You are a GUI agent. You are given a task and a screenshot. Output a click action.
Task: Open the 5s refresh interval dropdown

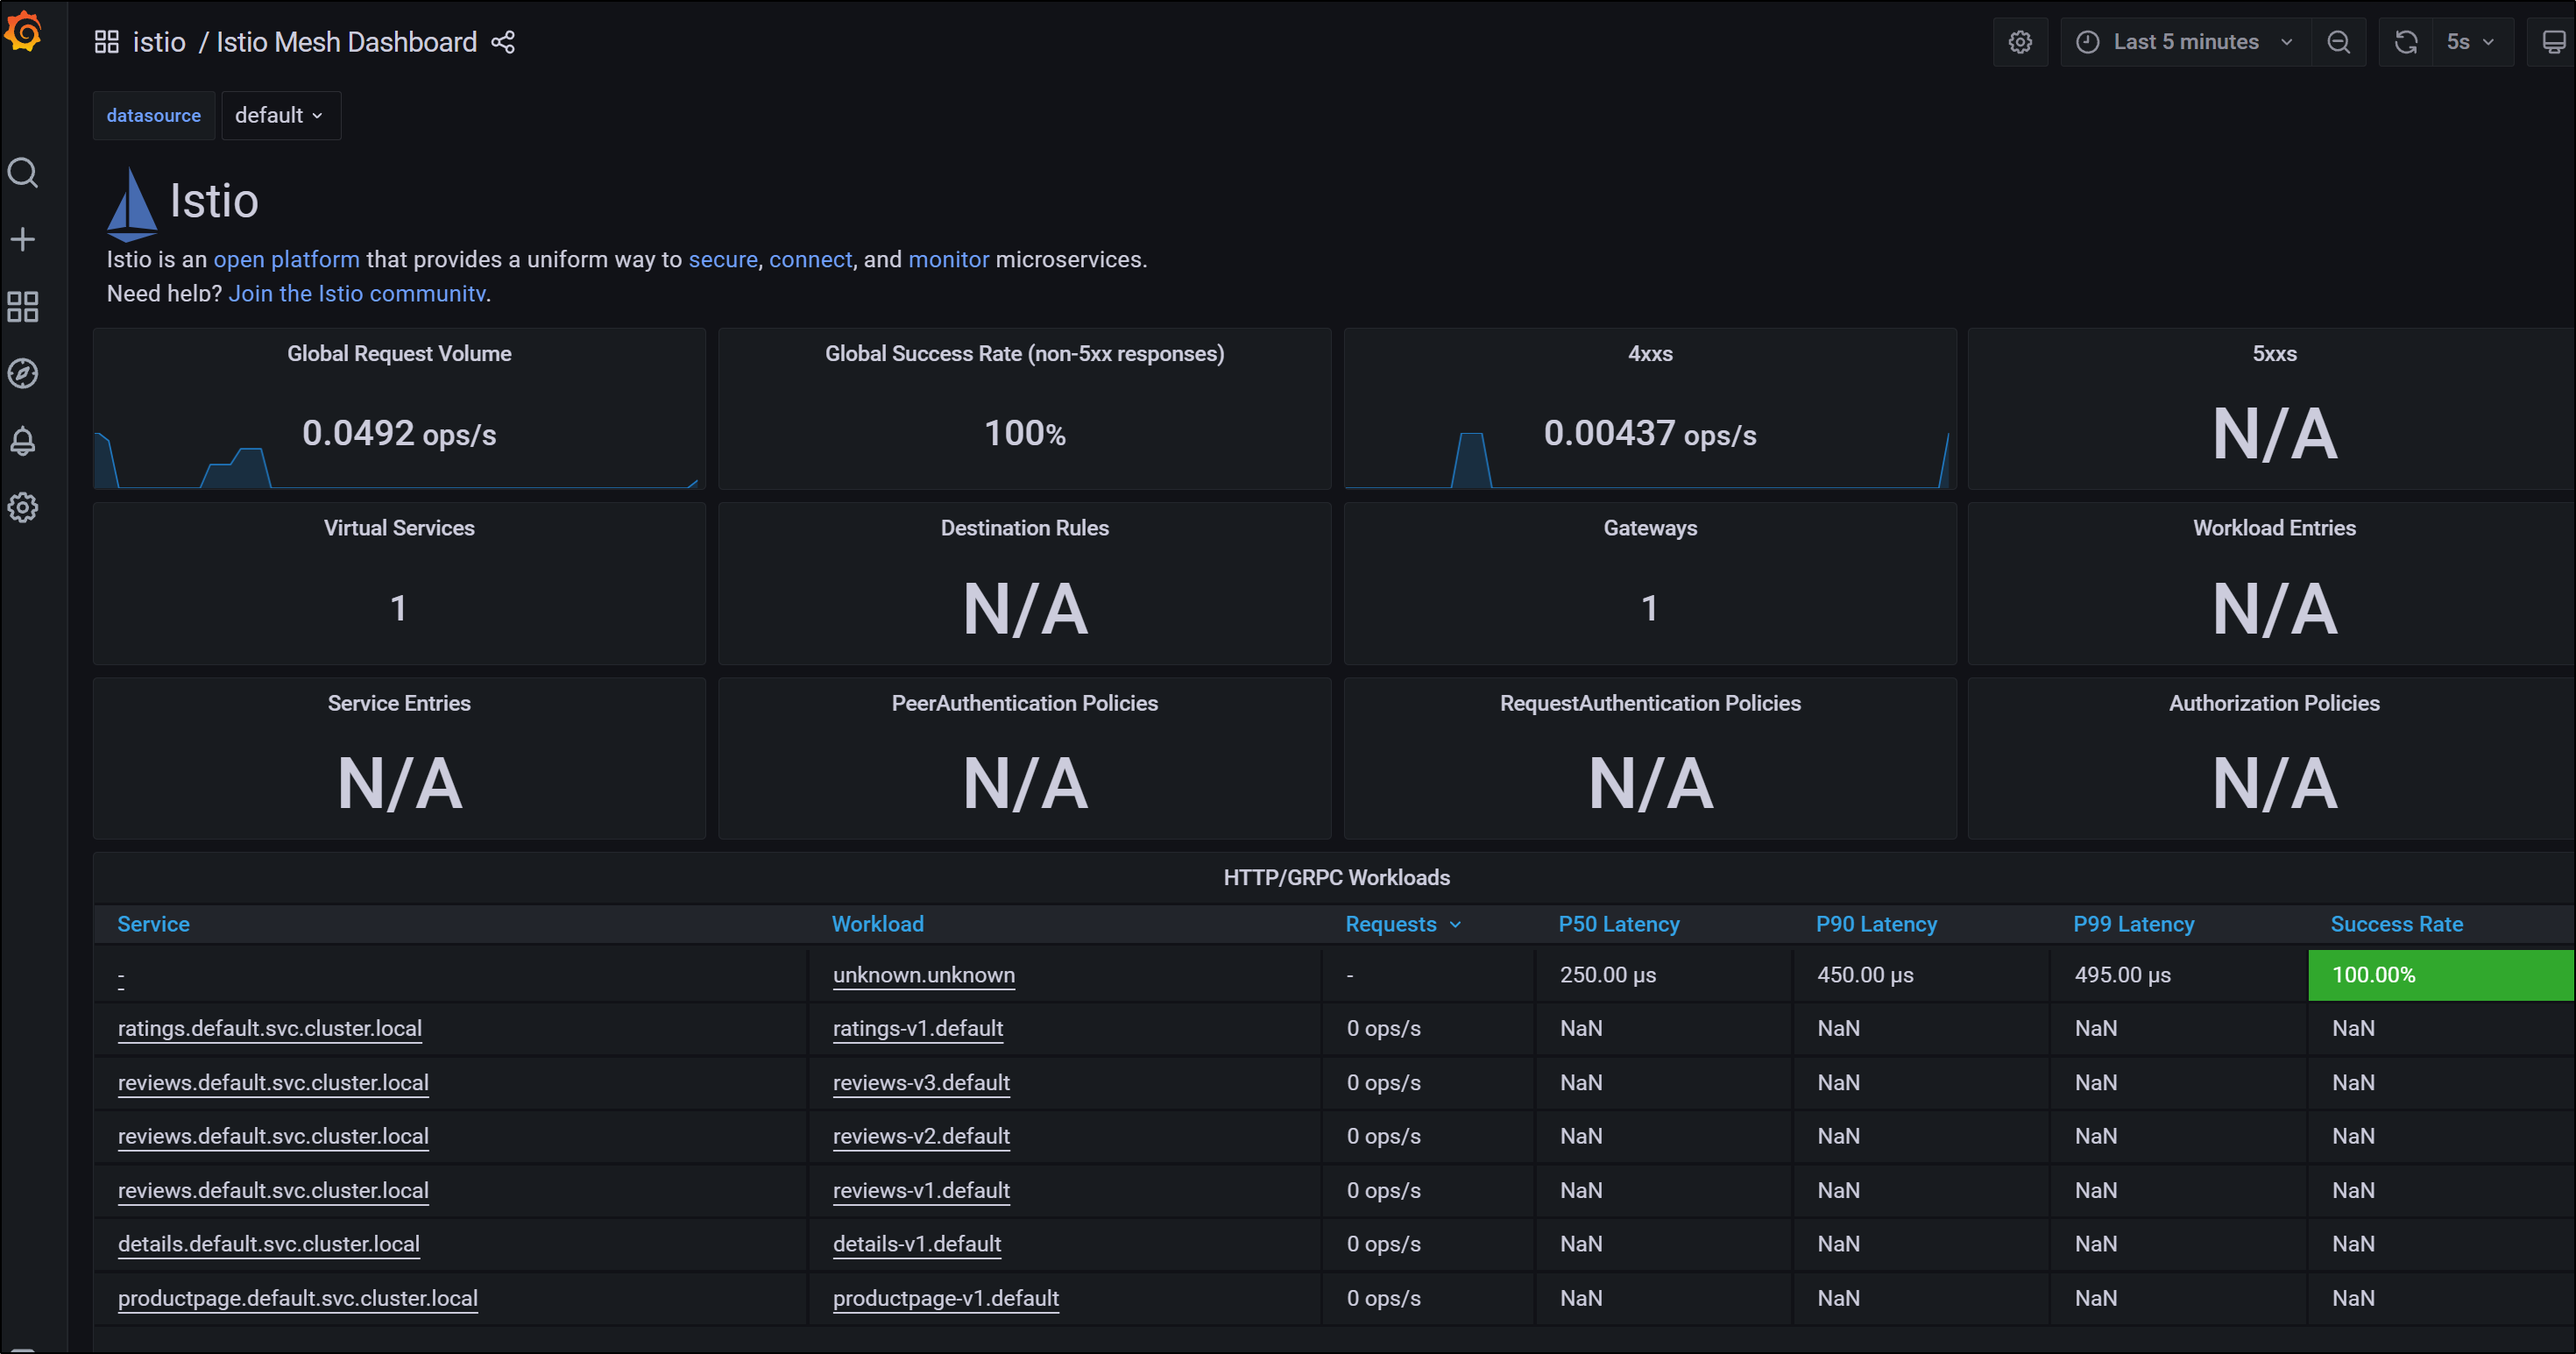pyautogui.click(x=2472, y=42)
